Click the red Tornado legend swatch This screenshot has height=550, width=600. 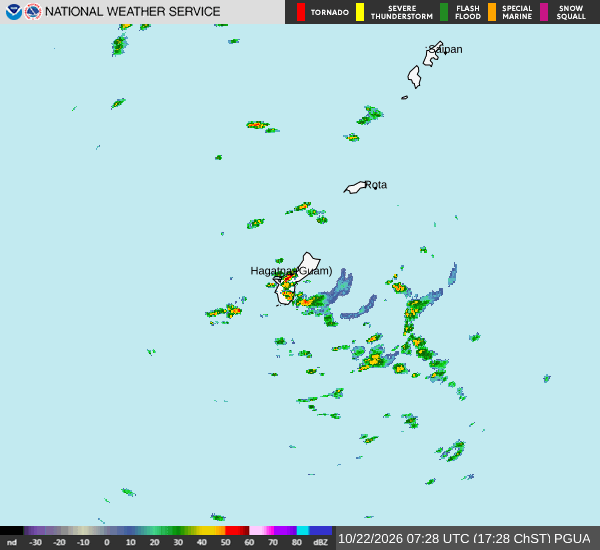click(x=301, y=12)
